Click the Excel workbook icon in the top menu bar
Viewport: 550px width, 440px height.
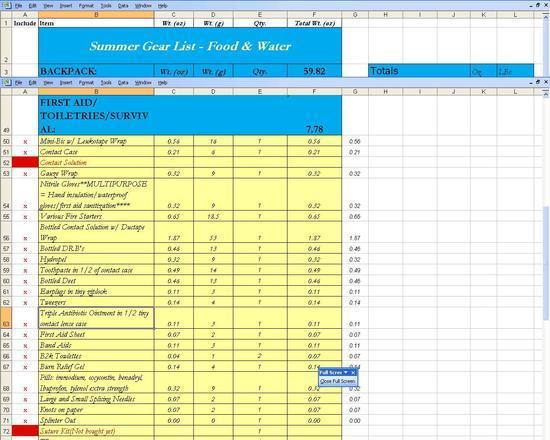6,5
